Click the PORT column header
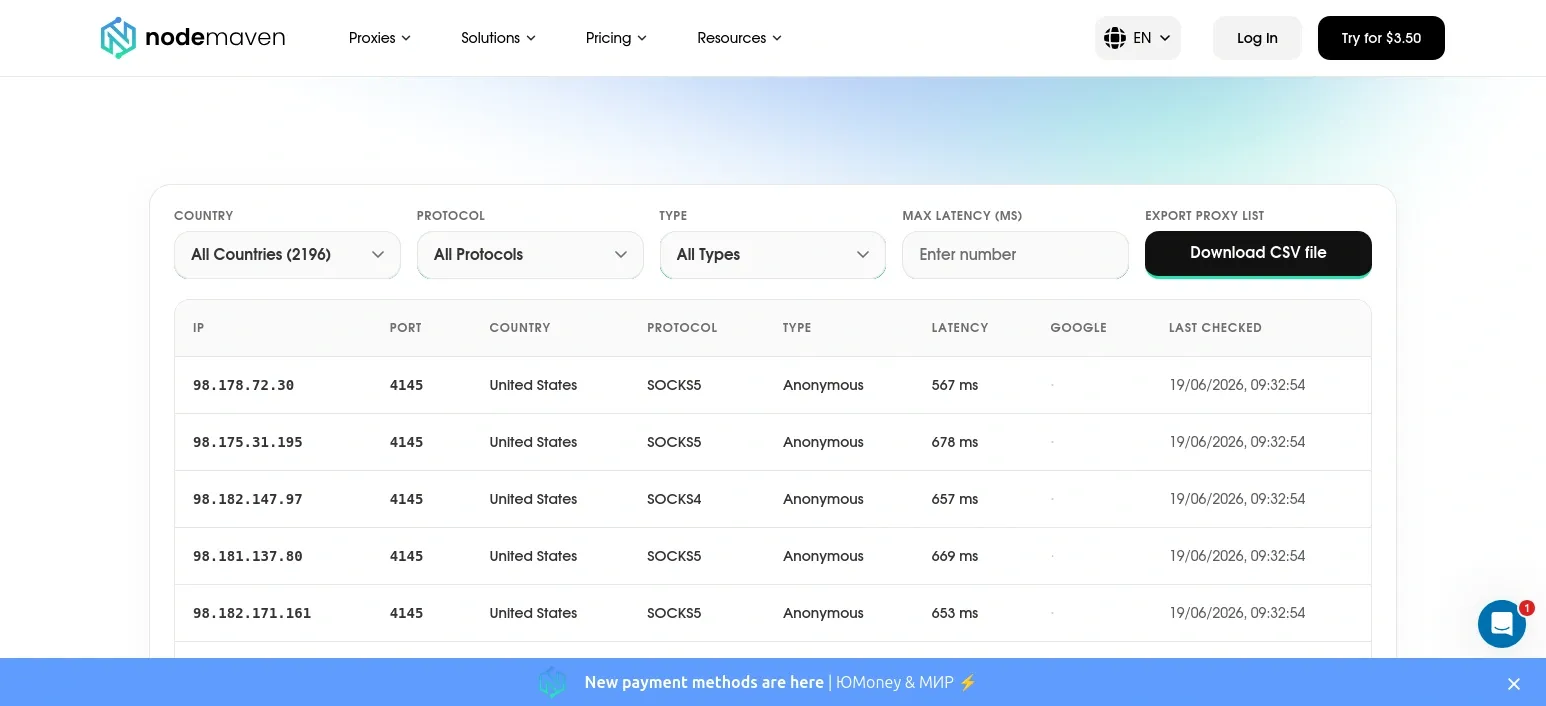Viewport: 1546px width, 706px height. pos(406,328)
